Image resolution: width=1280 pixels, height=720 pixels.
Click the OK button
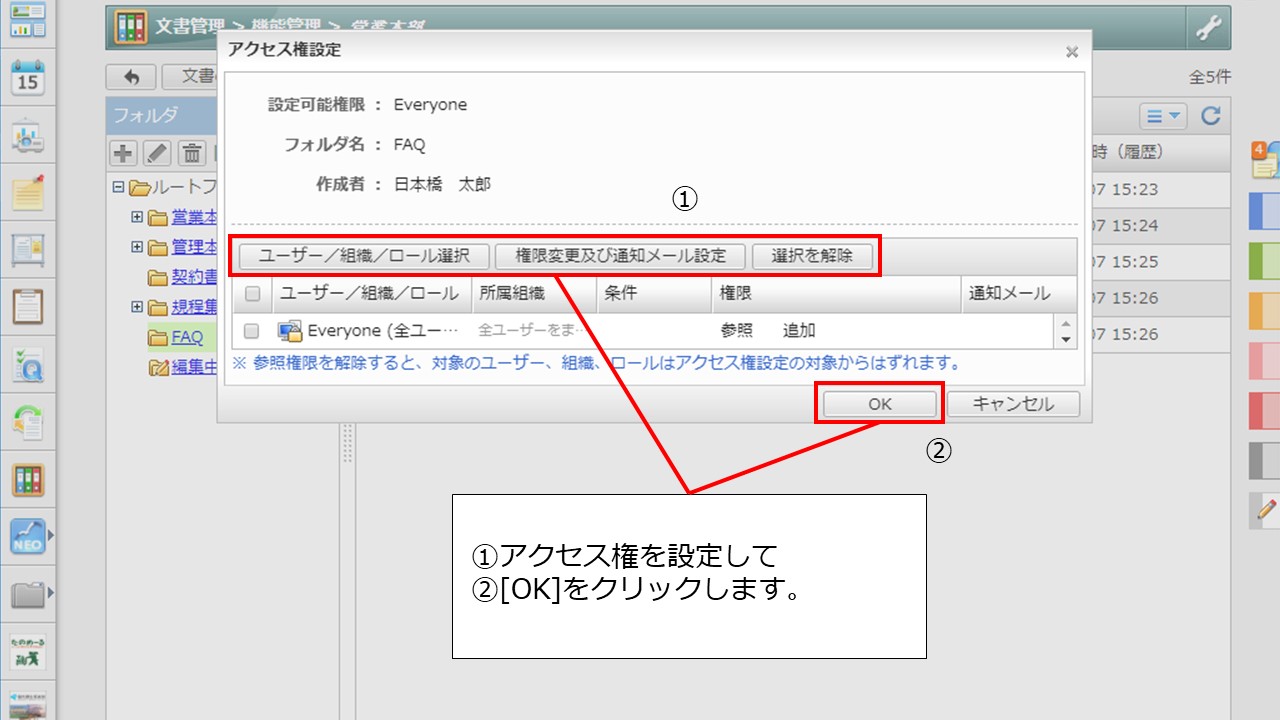[879, 404]
